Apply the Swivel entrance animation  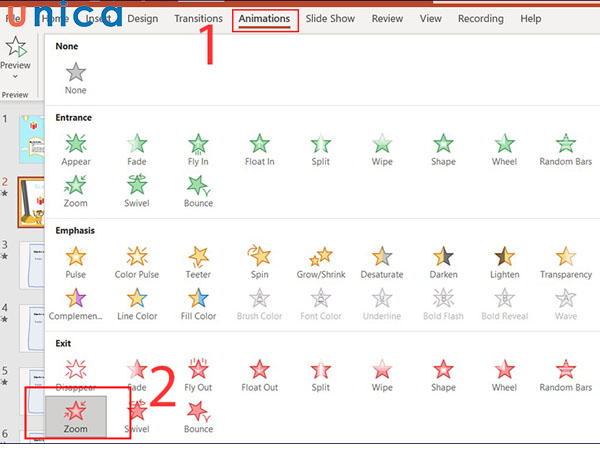(x=137, y=191)
